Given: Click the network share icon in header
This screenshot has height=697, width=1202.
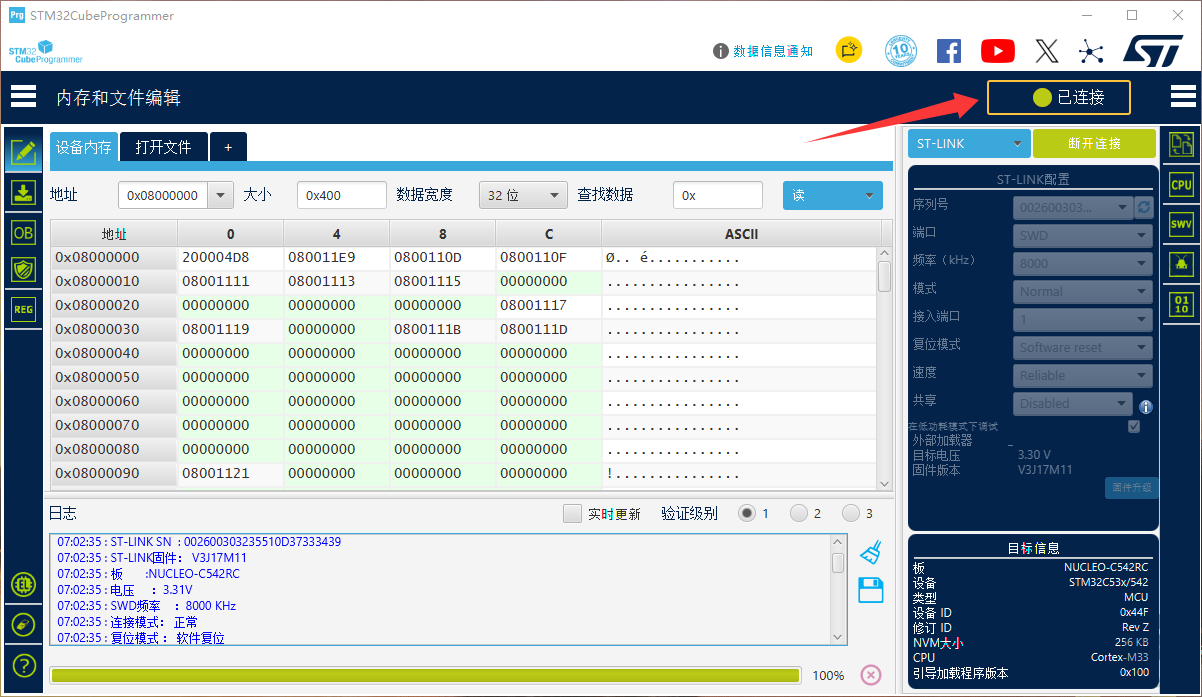Looking at the screenshot, I should [x=1091, y=51].
